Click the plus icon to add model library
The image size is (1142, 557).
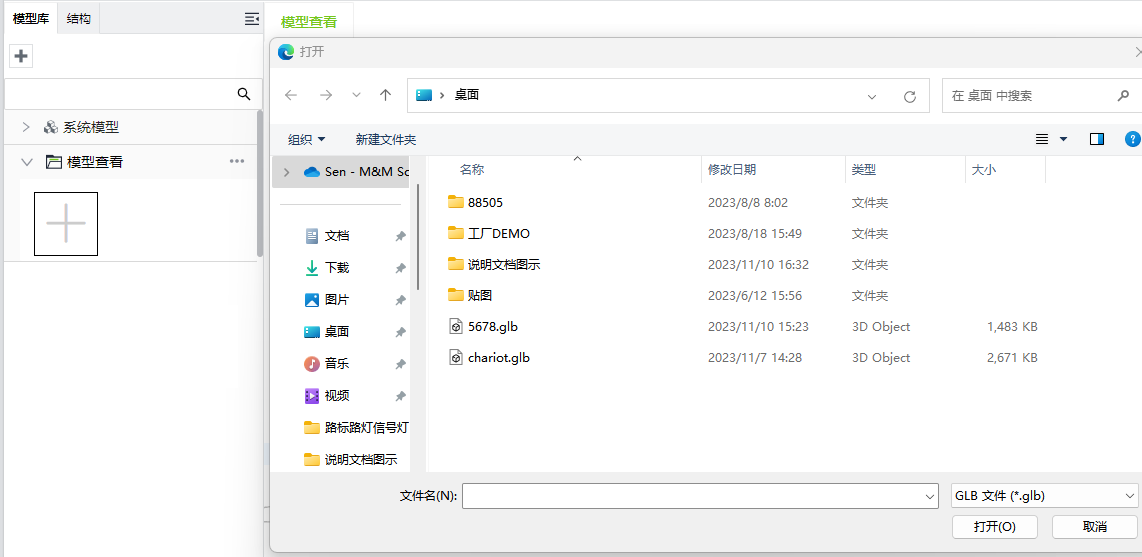coord(21,56)
